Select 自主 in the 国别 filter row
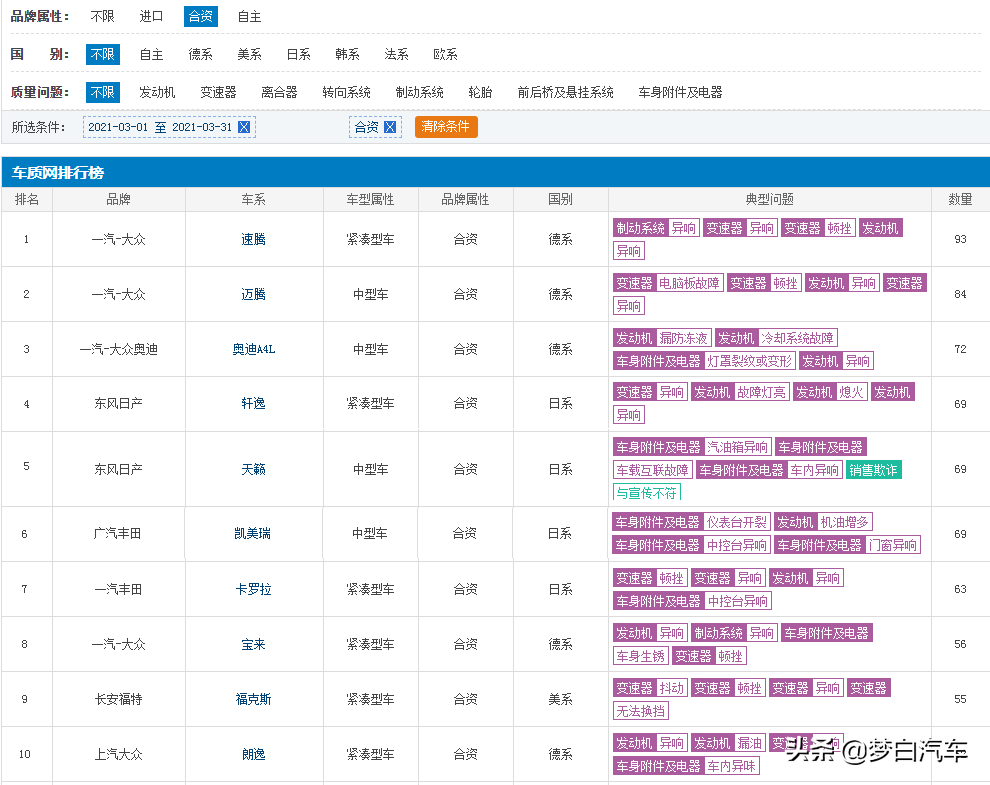This screenshot has height=785, width=990. (152, 54)
